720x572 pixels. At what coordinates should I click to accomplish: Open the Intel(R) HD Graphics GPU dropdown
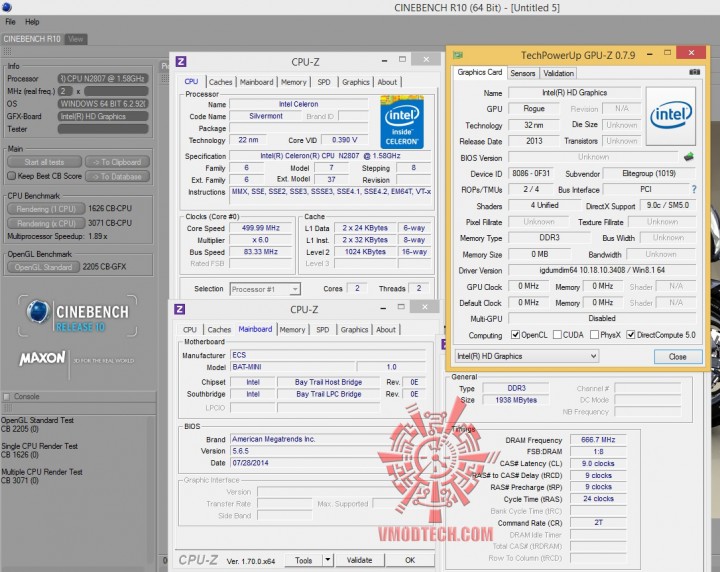point(527,356)
